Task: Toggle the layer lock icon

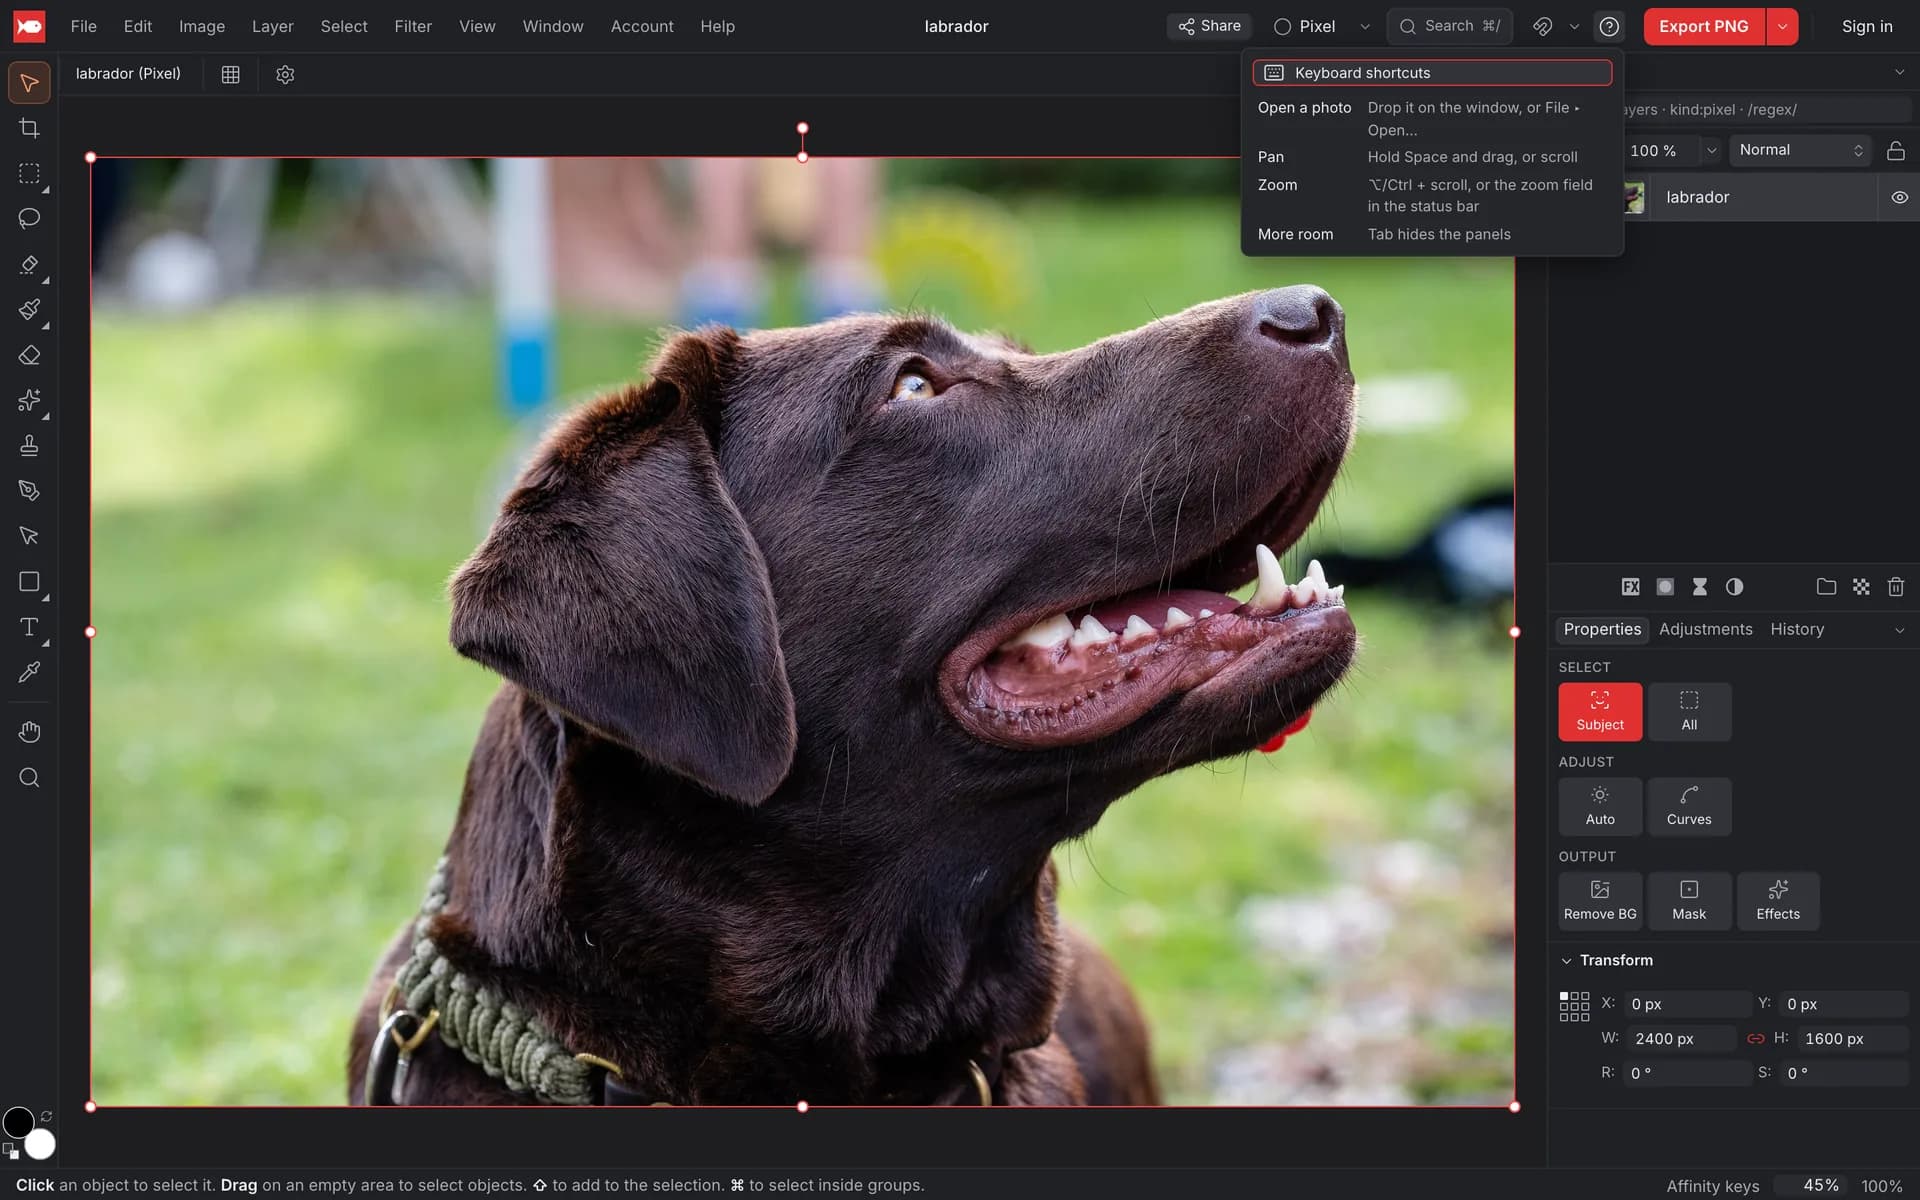Action: pos(1895,150)
